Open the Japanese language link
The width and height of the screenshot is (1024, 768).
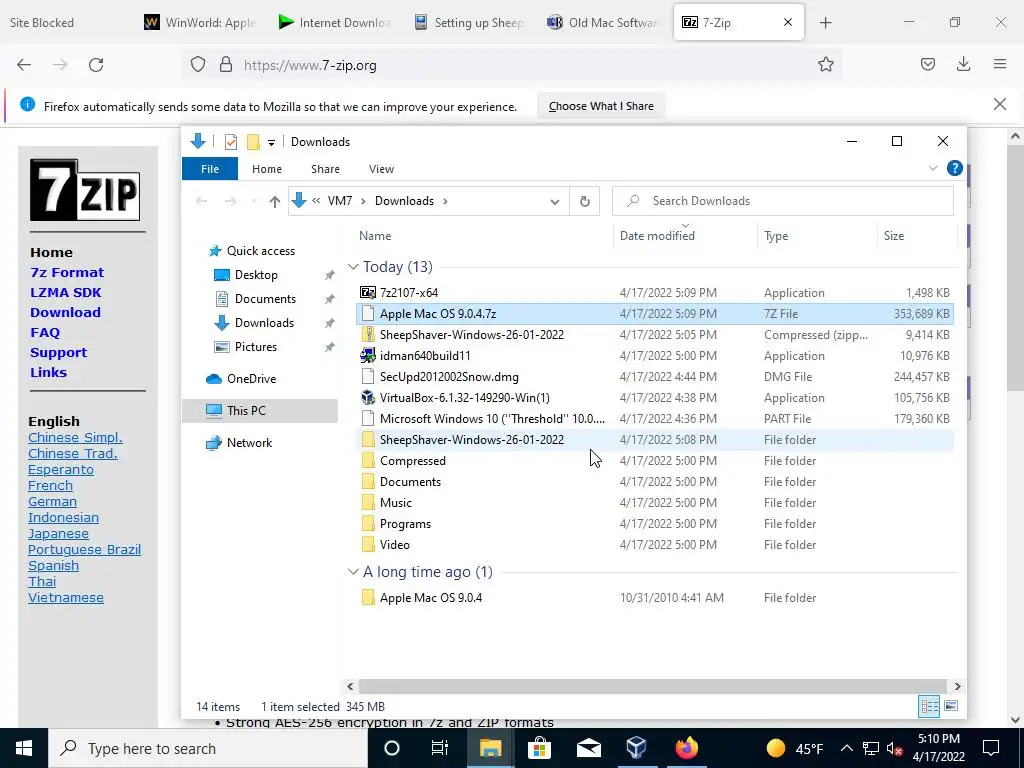click(58, 534)
